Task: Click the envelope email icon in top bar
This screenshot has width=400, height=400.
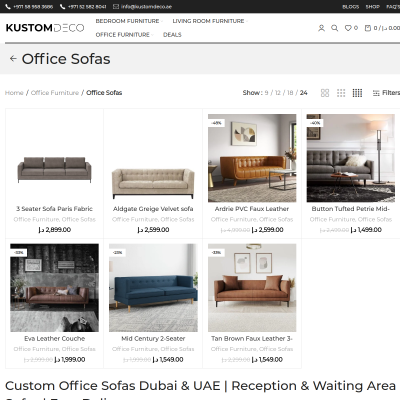Action: [116, 7]
